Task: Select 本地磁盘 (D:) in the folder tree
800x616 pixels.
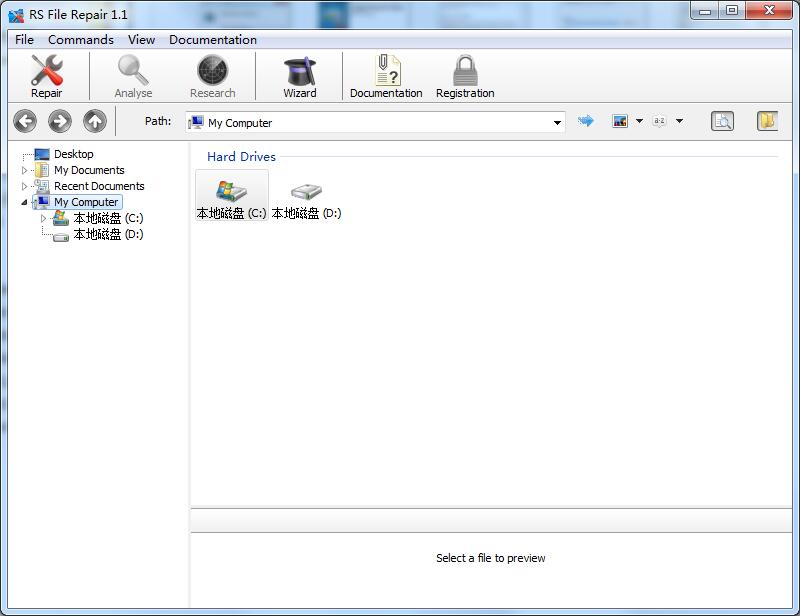Action: point(108,234)
